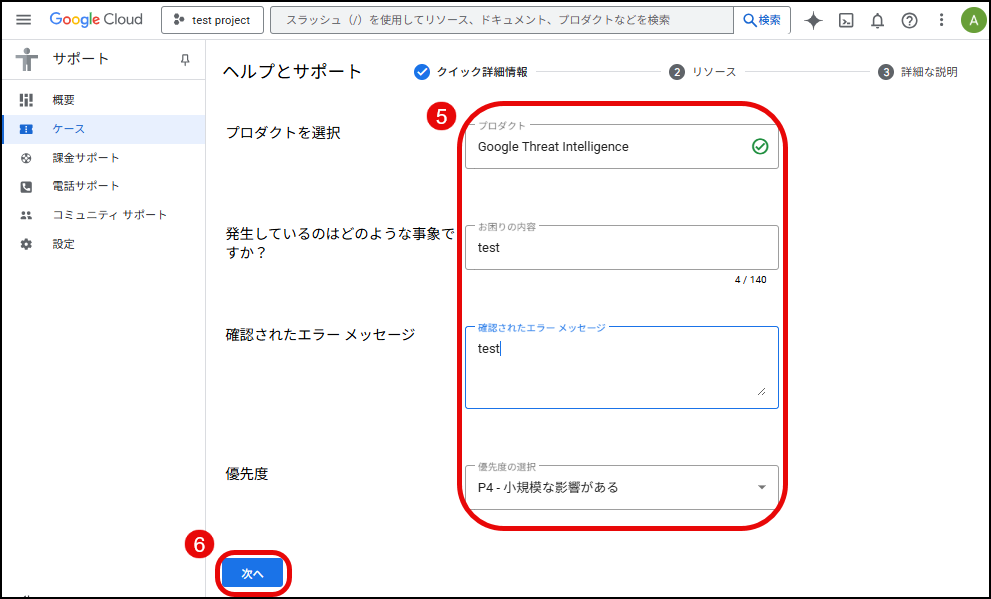Viewport: 991px width, 599px height.
Task: Click the 次へ button
Action: [252, 573]
